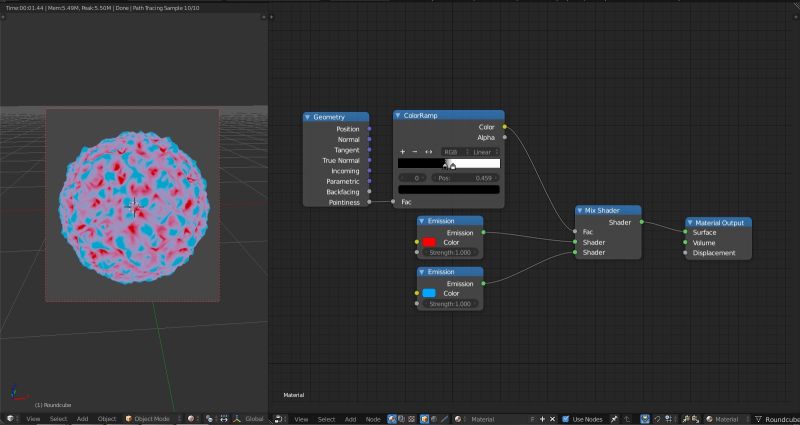Click the add new material plus icon
The height and width of the screenshot is (425, 800).
tap(542, 419)
